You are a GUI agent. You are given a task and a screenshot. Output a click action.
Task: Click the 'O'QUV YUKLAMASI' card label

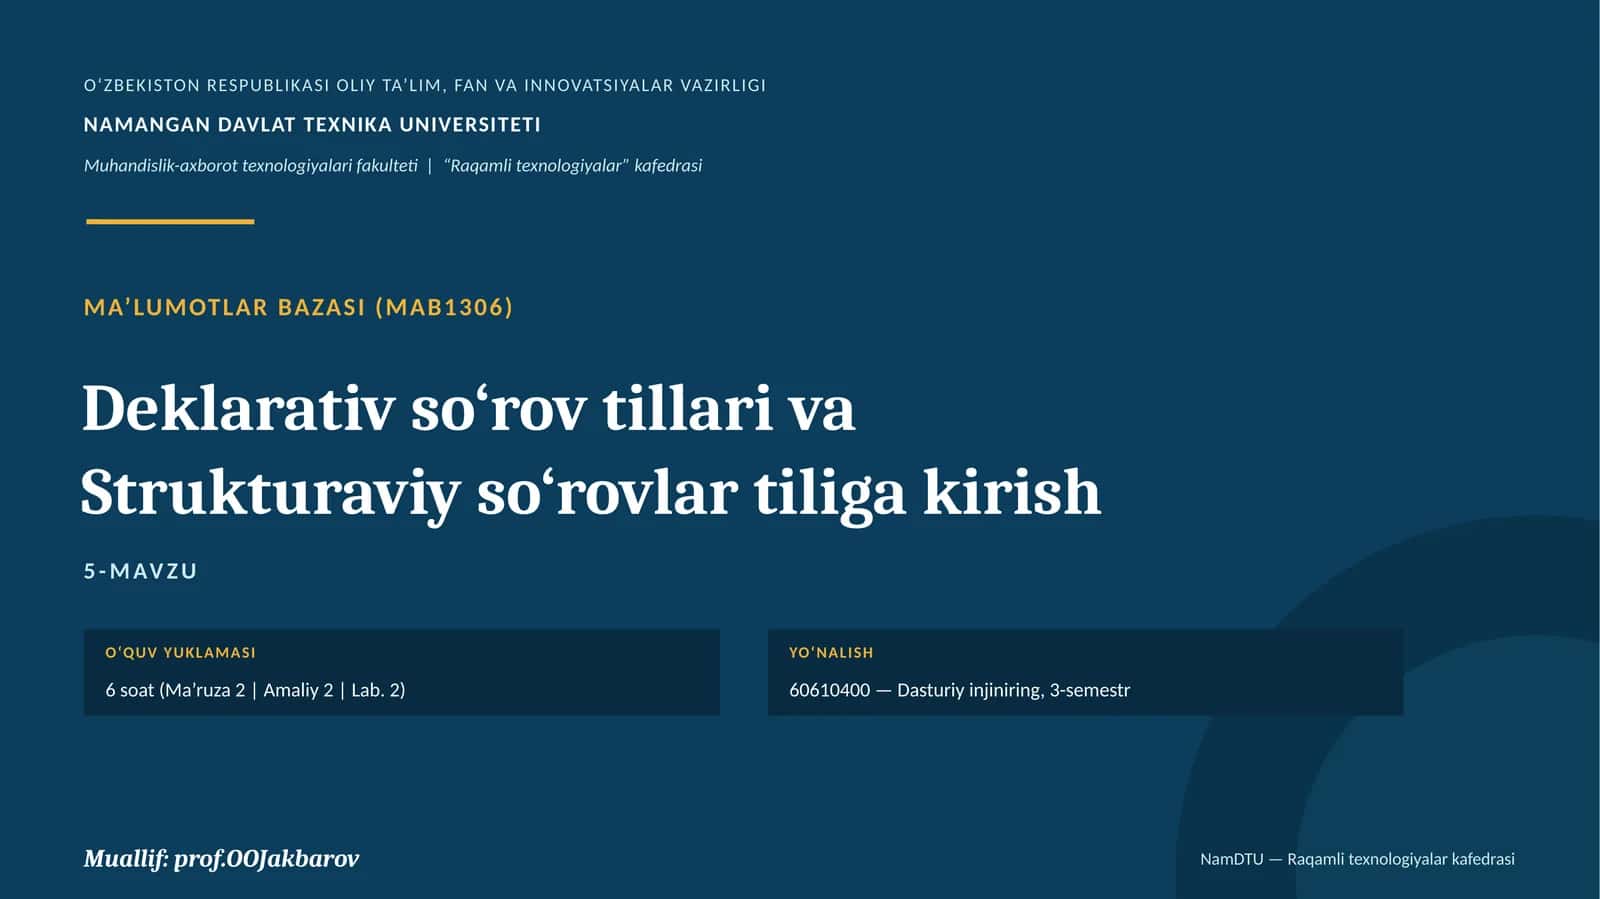pyautogui.click(x=181, y=653)
